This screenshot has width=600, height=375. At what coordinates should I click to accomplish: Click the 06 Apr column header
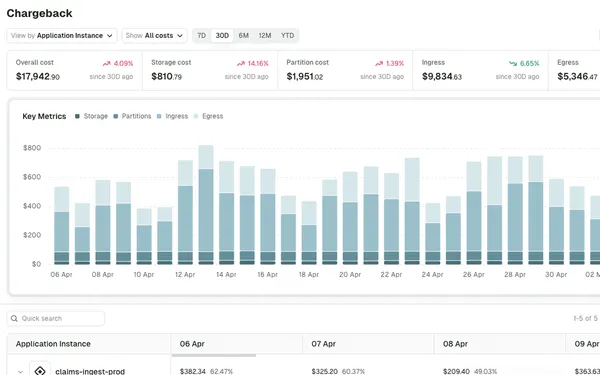click(236, 344)
